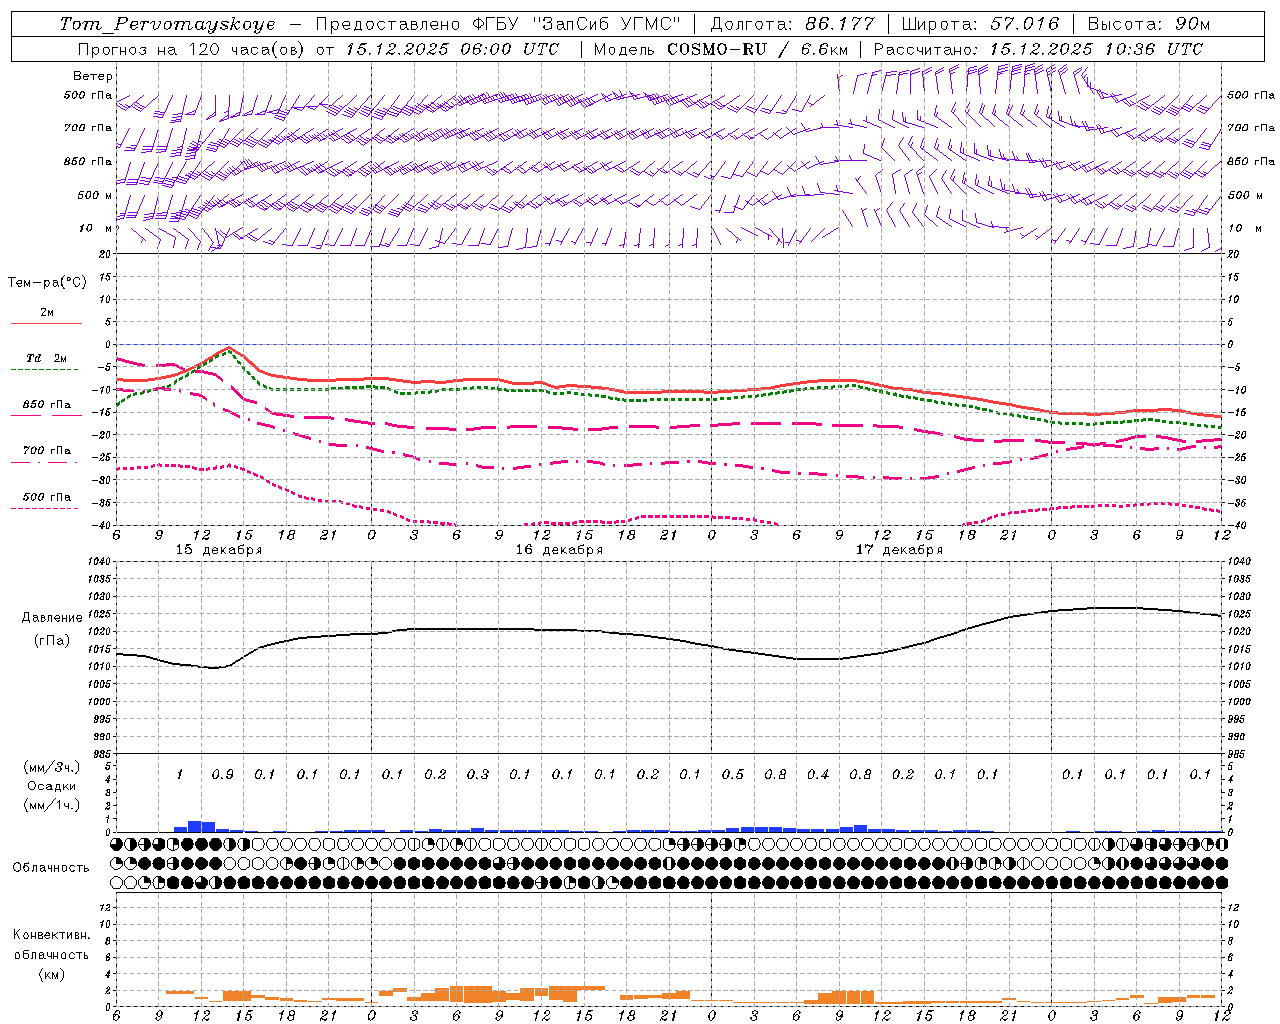The width and height of the screenshot is (1280, 1024).
Task: Select the Тем-ра(°C) temperature panel label
Action: coord(47,283)
